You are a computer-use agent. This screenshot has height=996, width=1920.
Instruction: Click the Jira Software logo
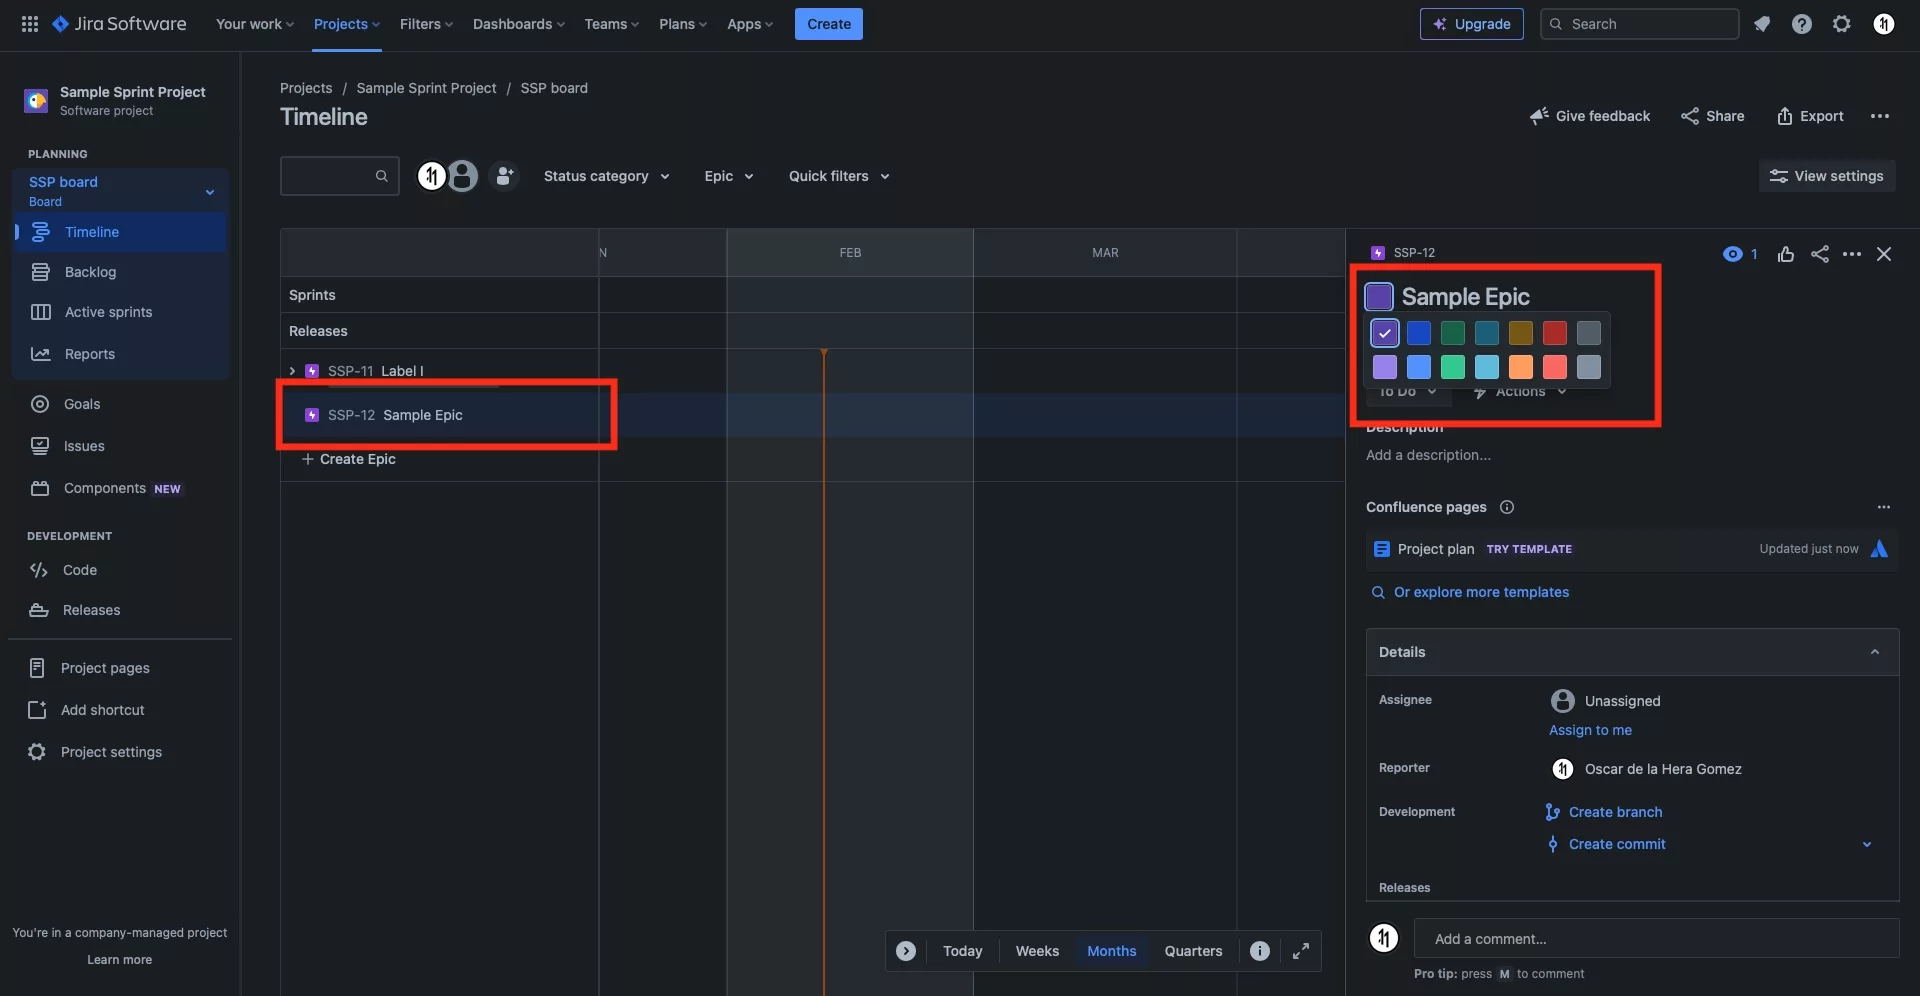click(119, 24)
